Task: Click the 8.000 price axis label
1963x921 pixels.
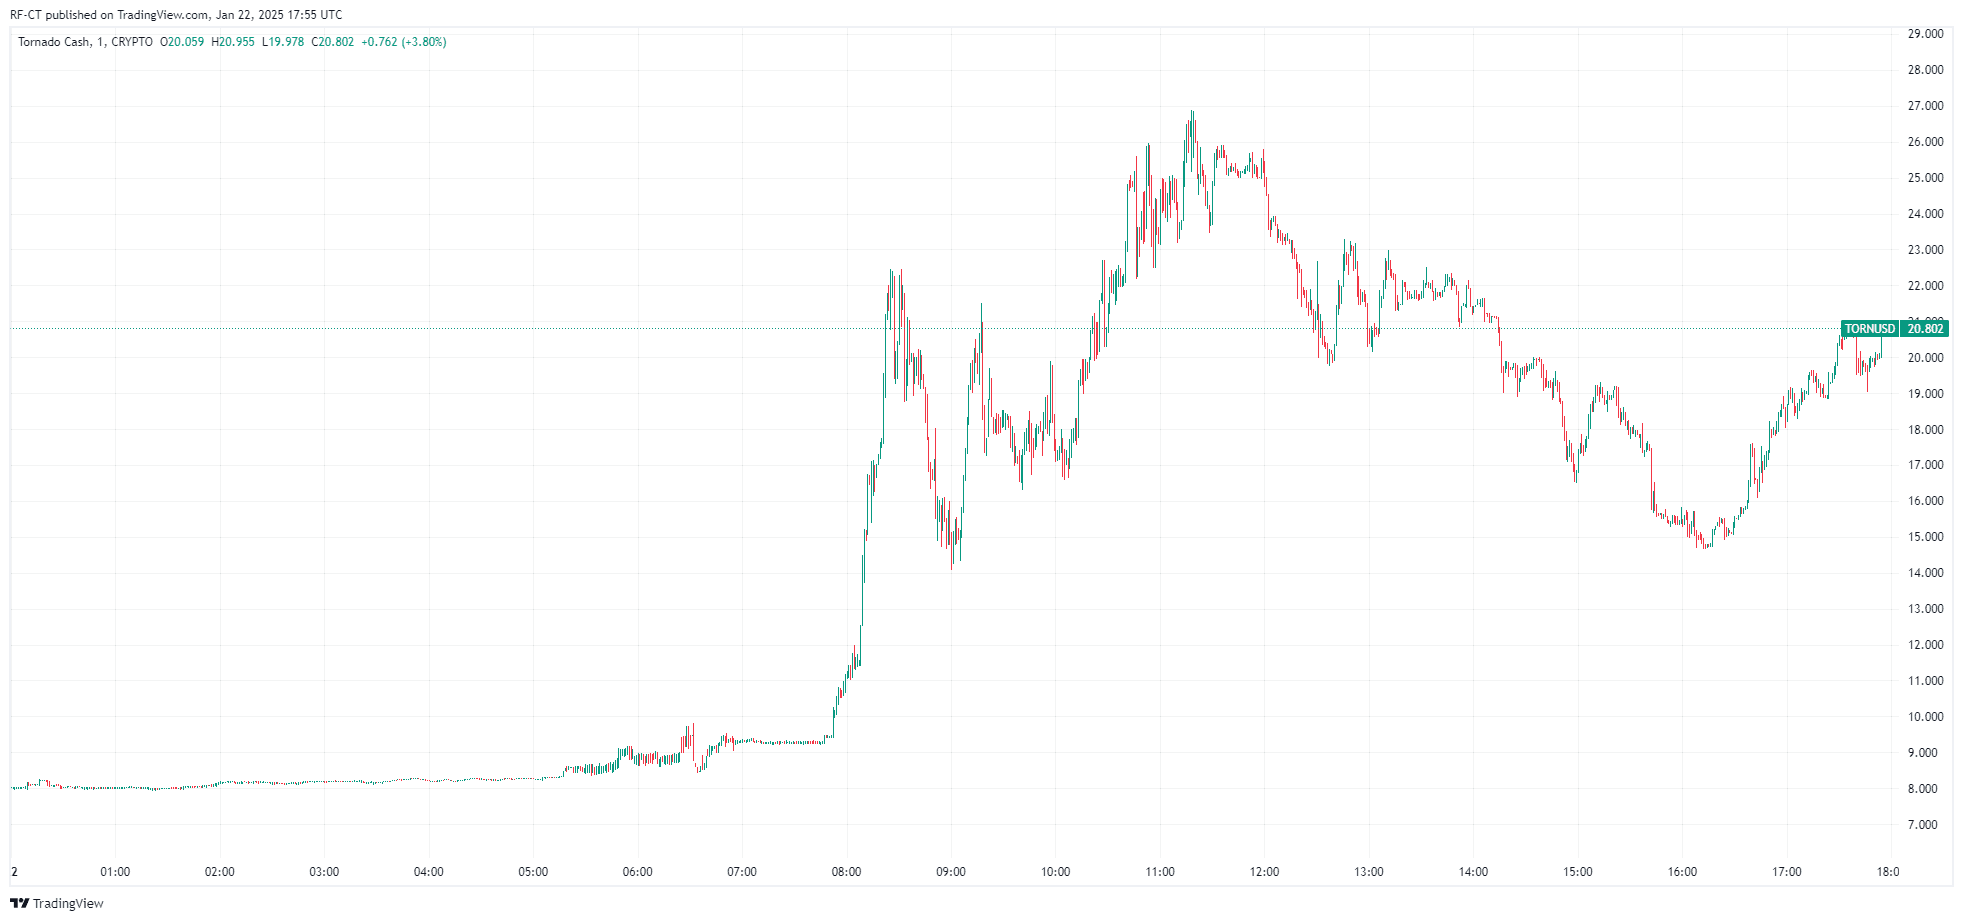Action: [1925, 789]
